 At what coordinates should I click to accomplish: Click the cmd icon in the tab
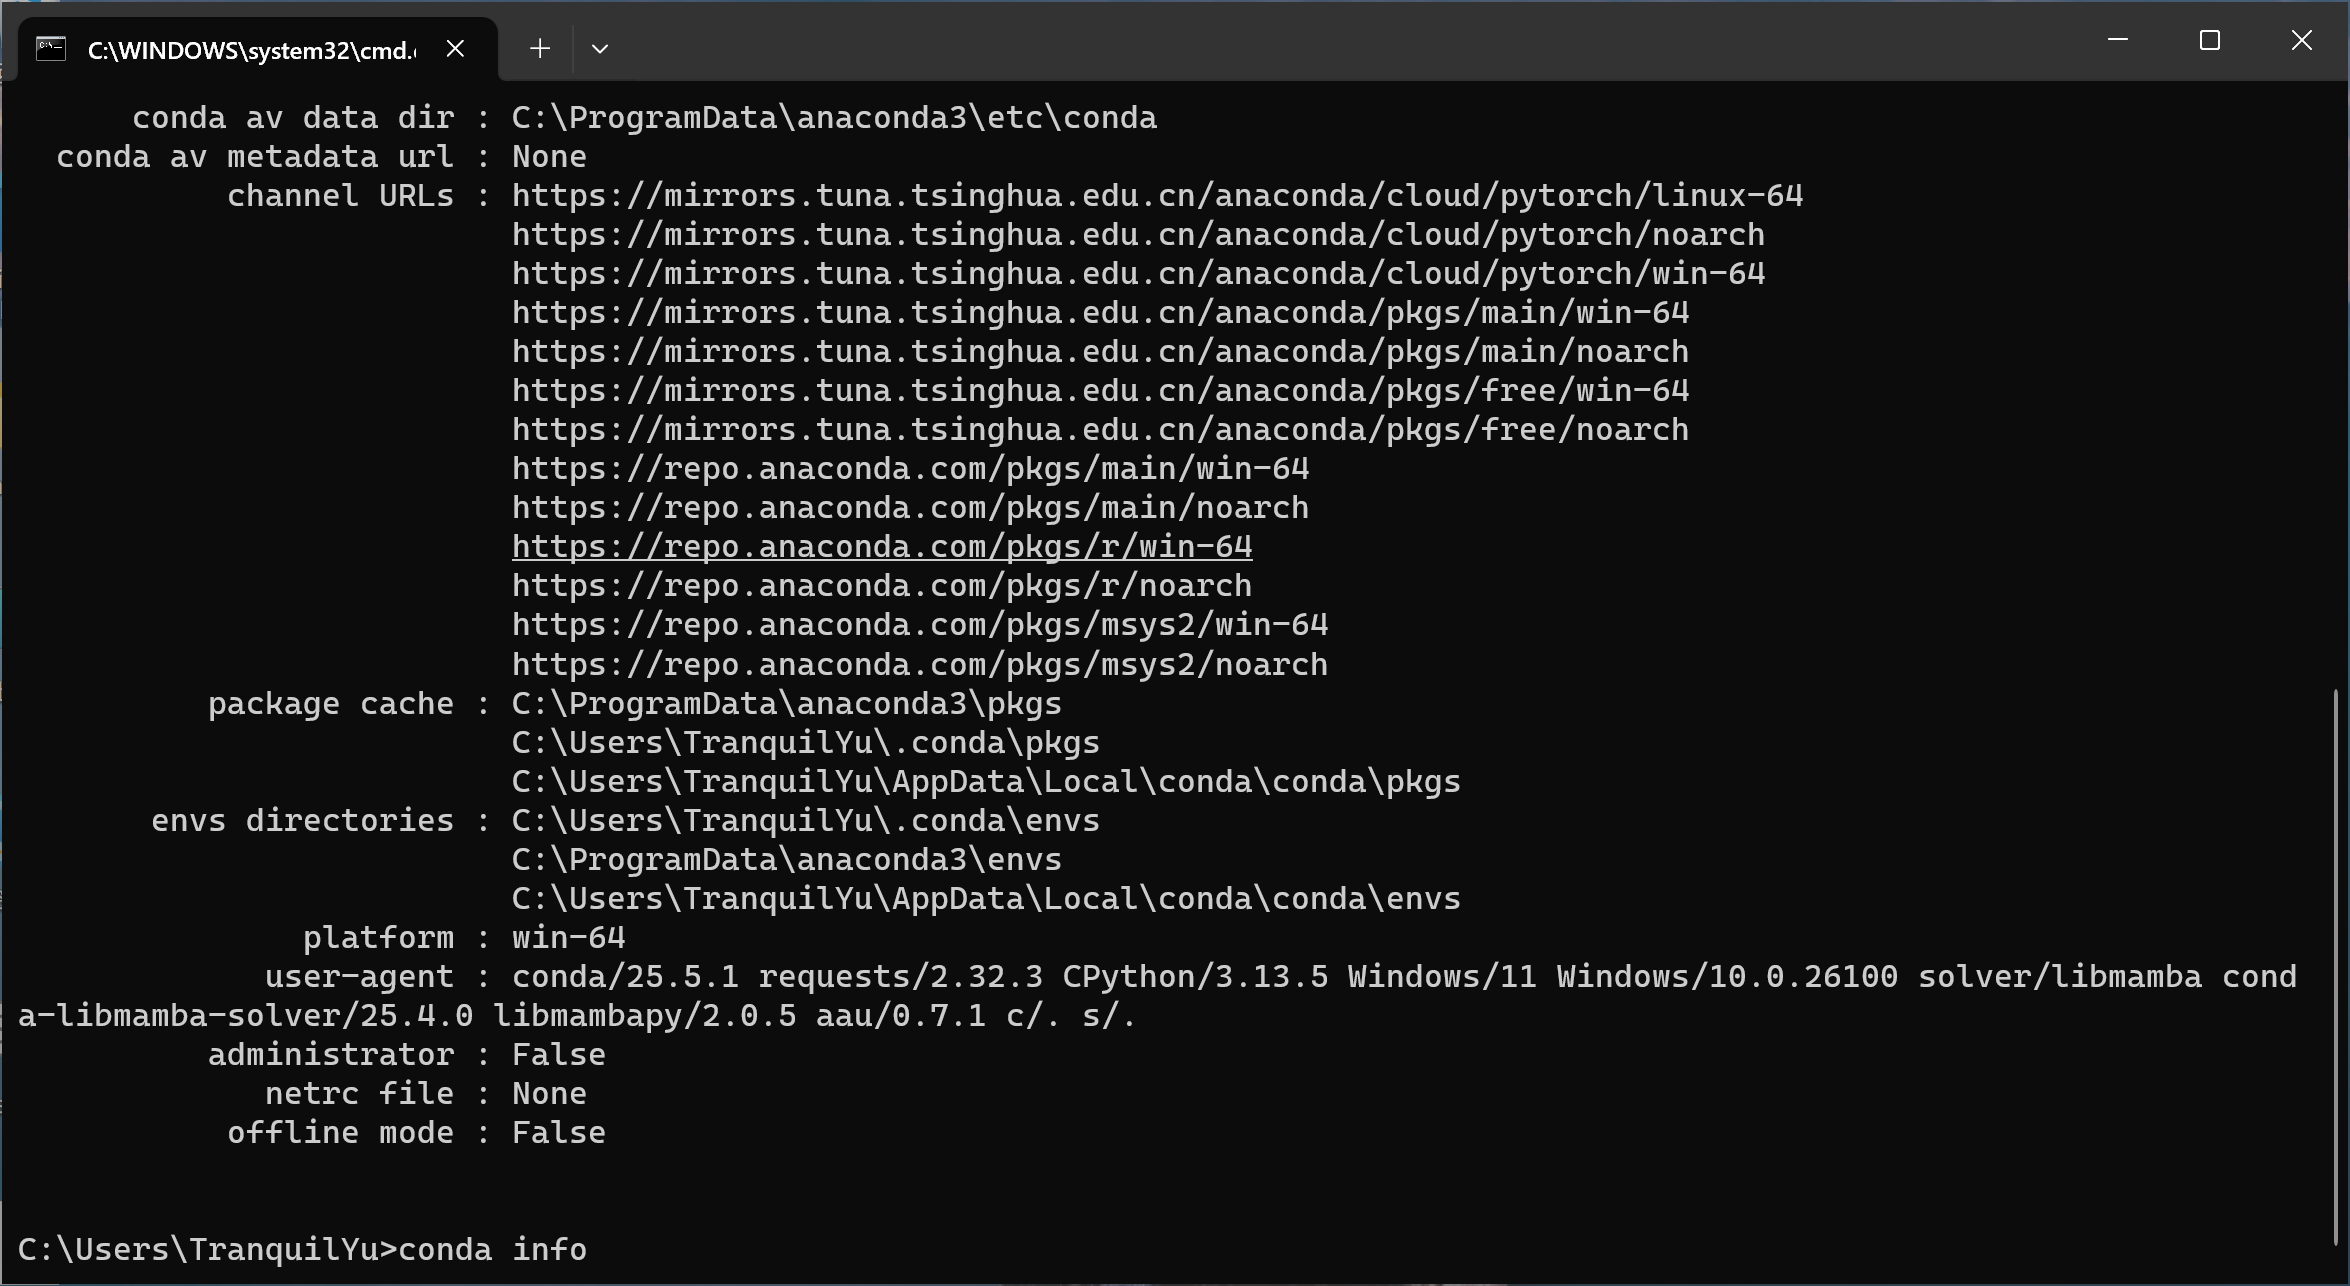(51, 49)
